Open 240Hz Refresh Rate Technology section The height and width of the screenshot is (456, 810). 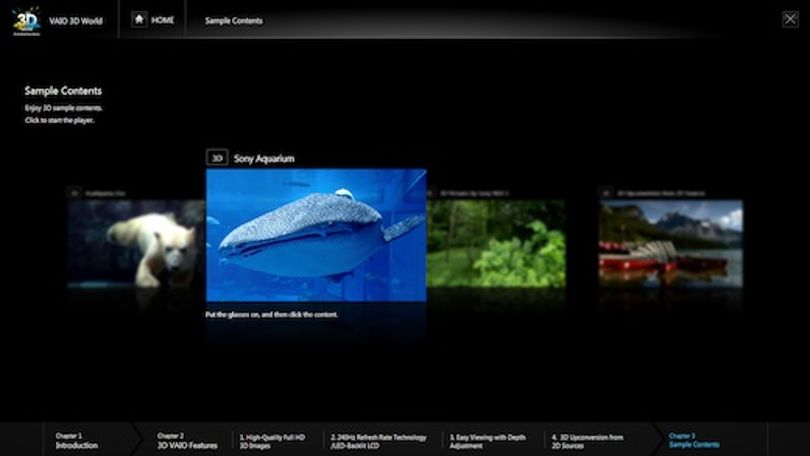click(379, 441)
